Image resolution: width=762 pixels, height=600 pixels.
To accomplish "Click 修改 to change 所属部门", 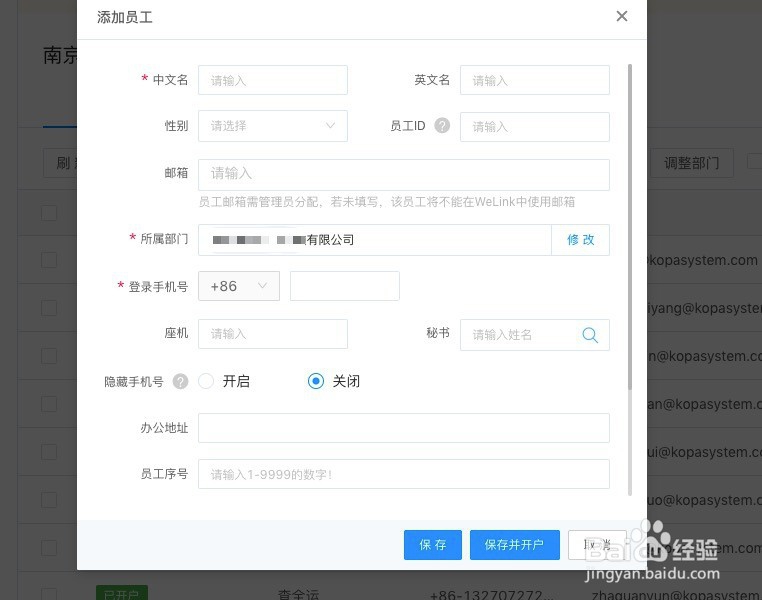I will click(580, 240).
